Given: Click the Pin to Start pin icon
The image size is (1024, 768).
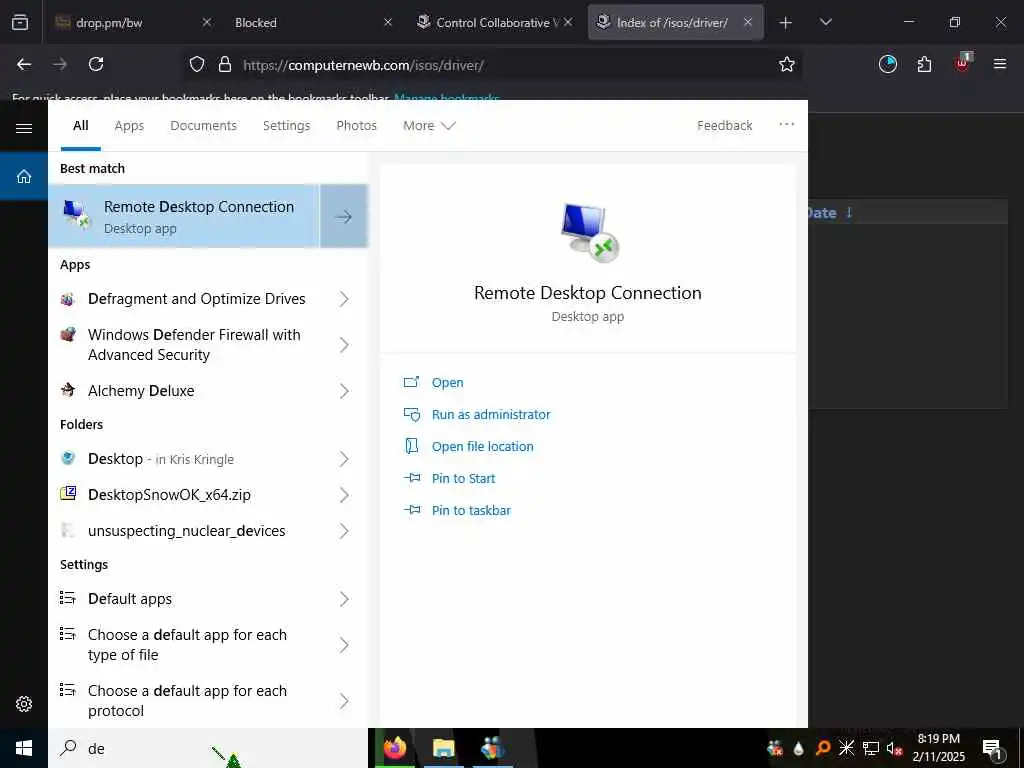Looking at the screenshot, I should coord(411,478).
